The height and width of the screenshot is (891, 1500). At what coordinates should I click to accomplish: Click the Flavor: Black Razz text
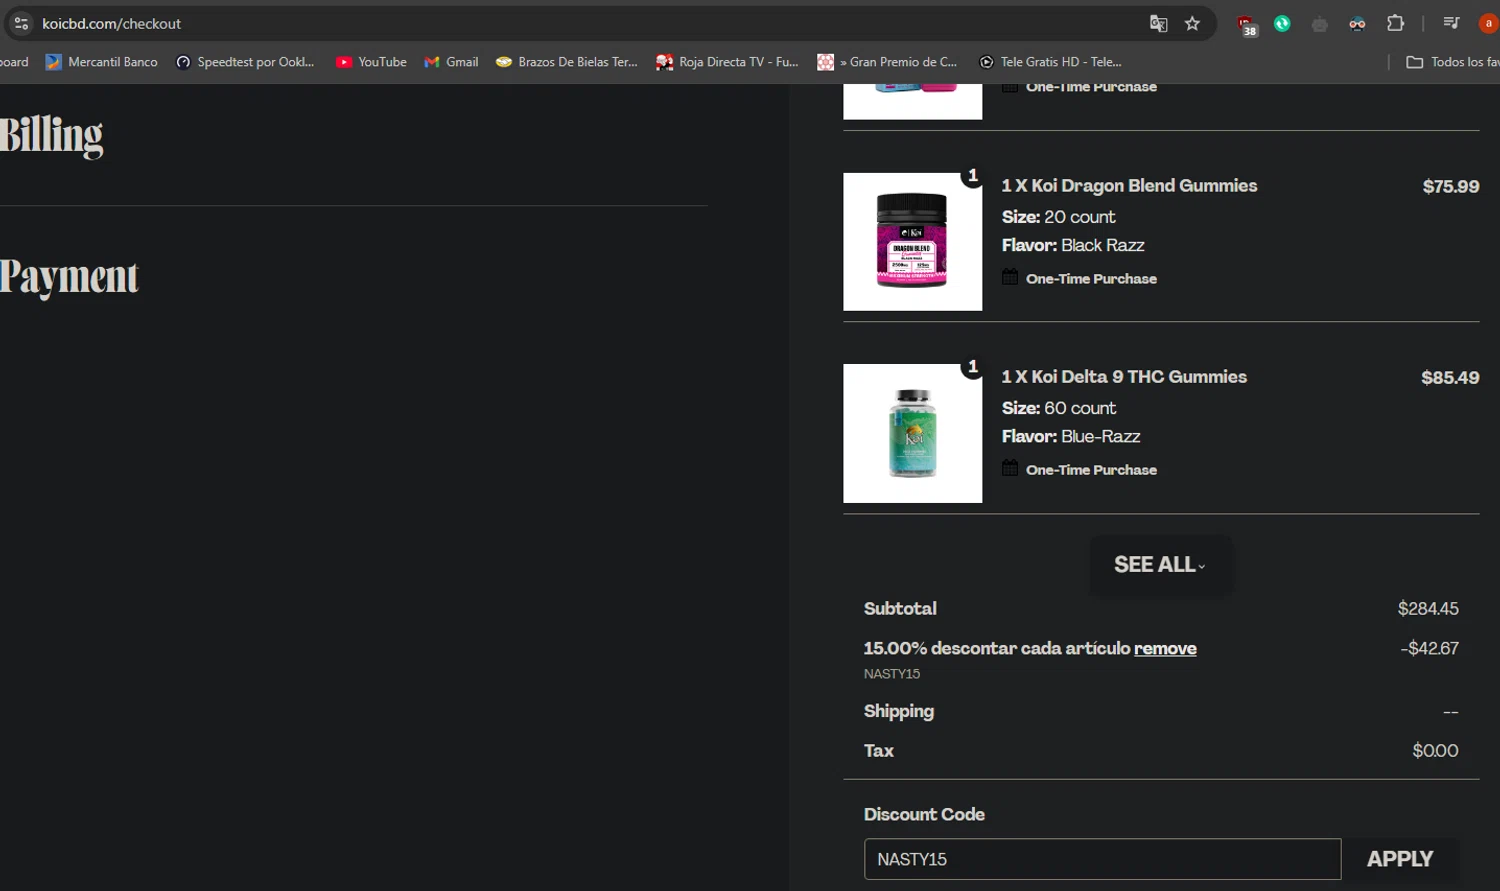click(x=1073, y=245)
